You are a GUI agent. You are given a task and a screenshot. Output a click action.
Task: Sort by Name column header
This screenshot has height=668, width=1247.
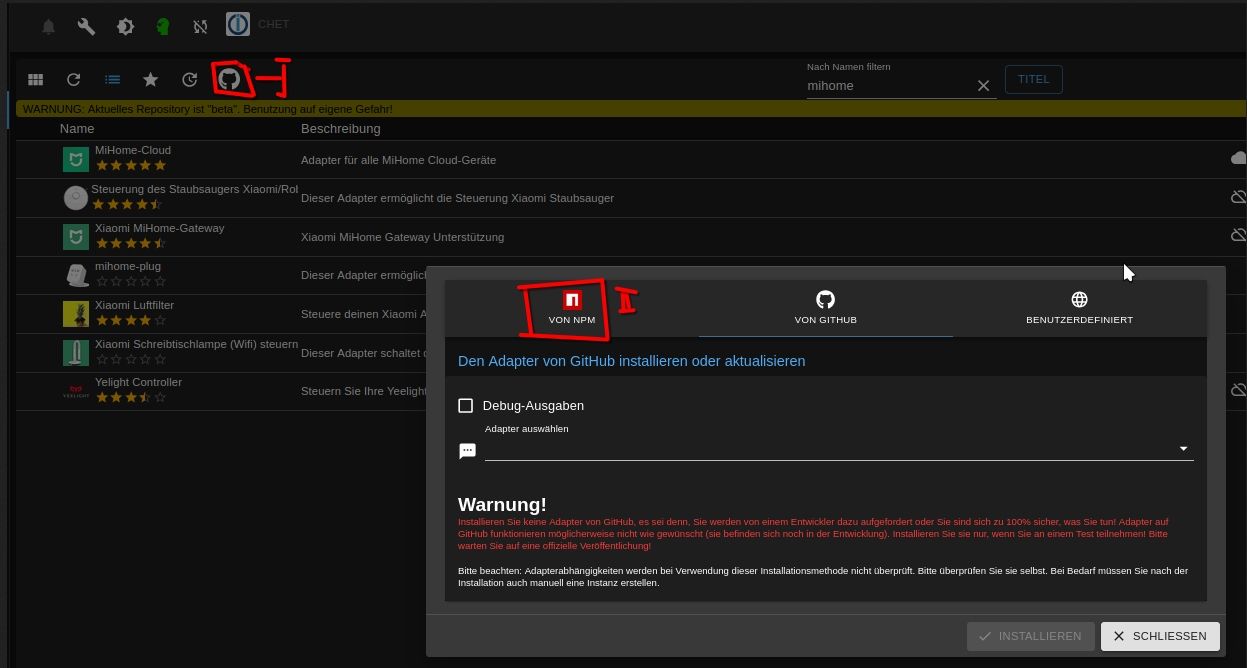[77, 128]
